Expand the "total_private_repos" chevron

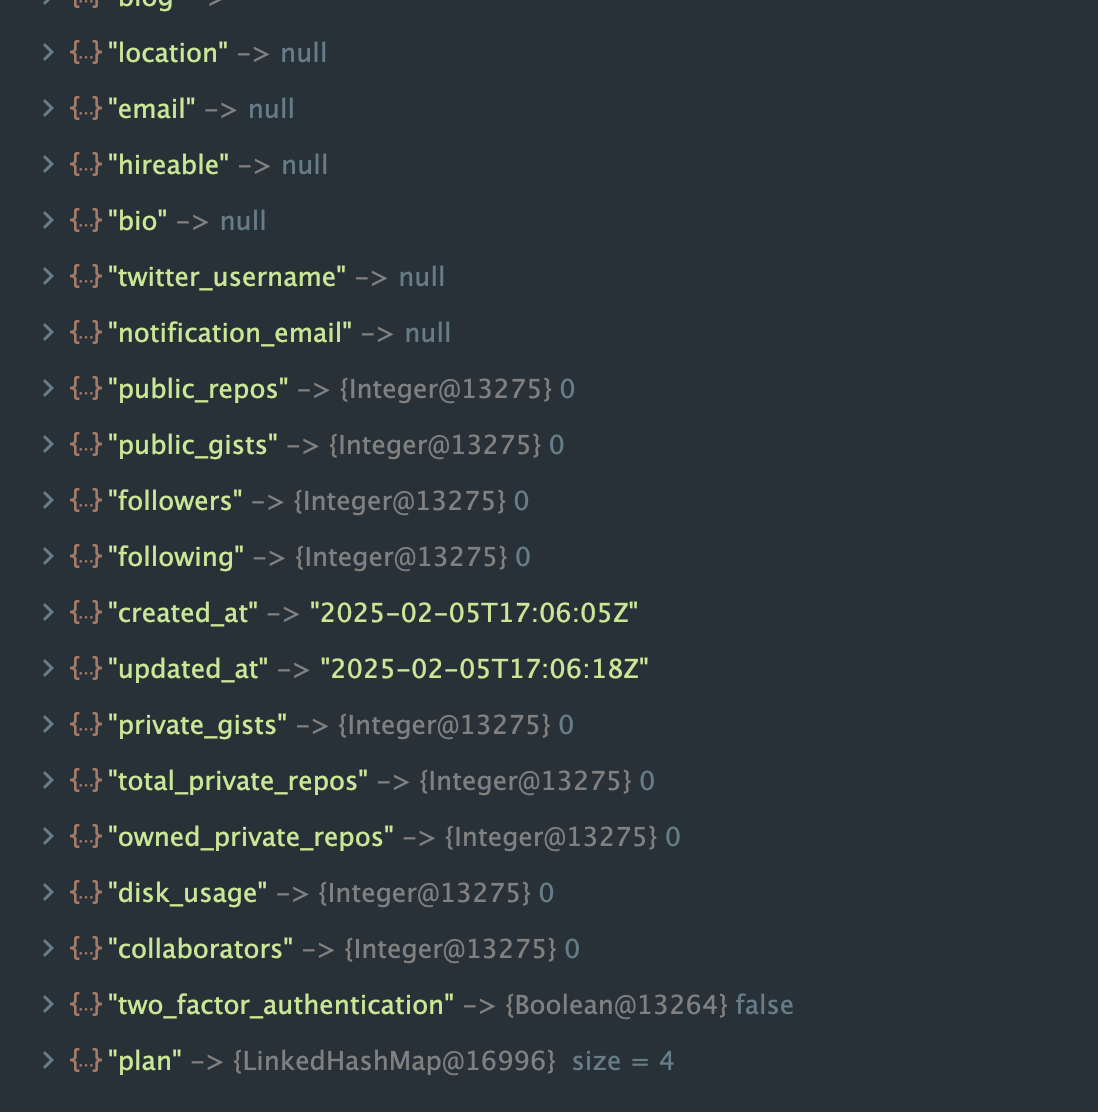tap(48, 781)
